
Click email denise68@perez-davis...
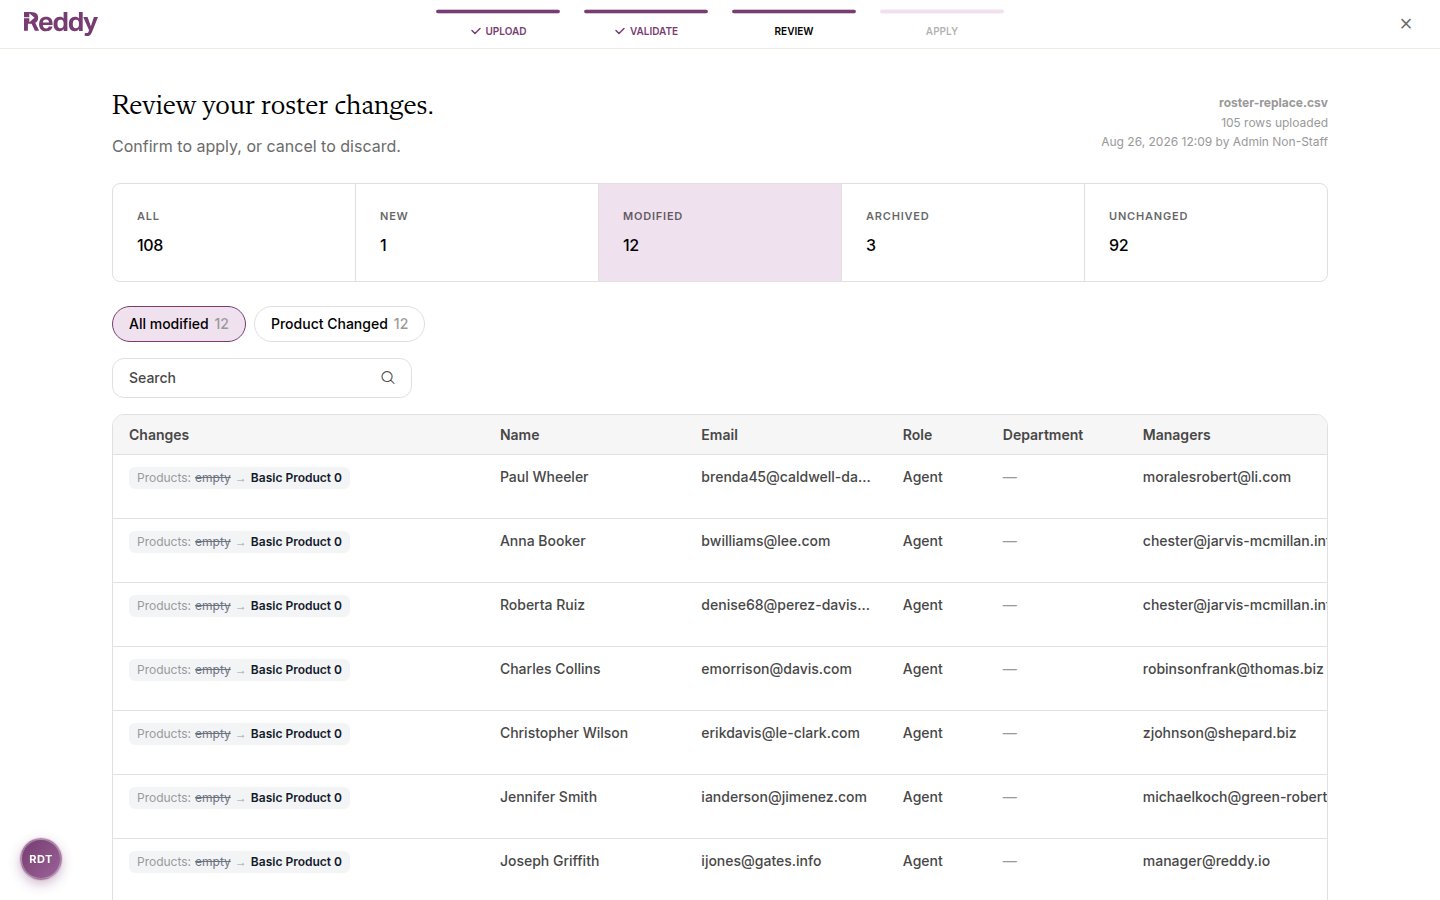(x=786, y=605)
